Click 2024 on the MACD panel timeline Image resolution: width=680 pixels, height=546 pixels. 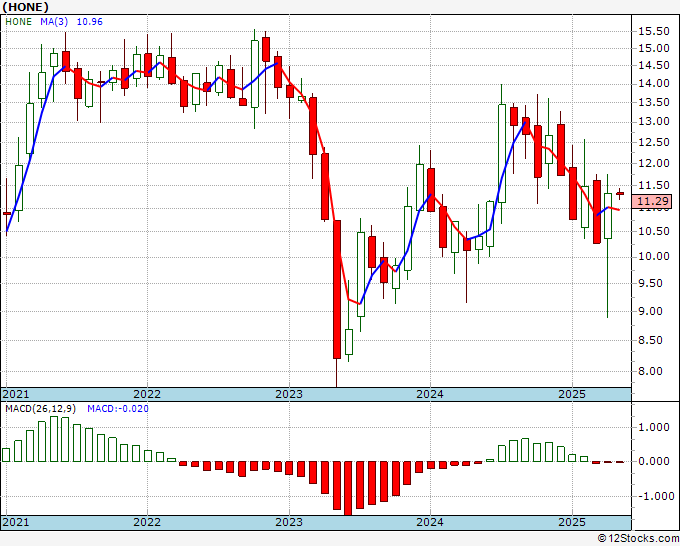[430, 522]
